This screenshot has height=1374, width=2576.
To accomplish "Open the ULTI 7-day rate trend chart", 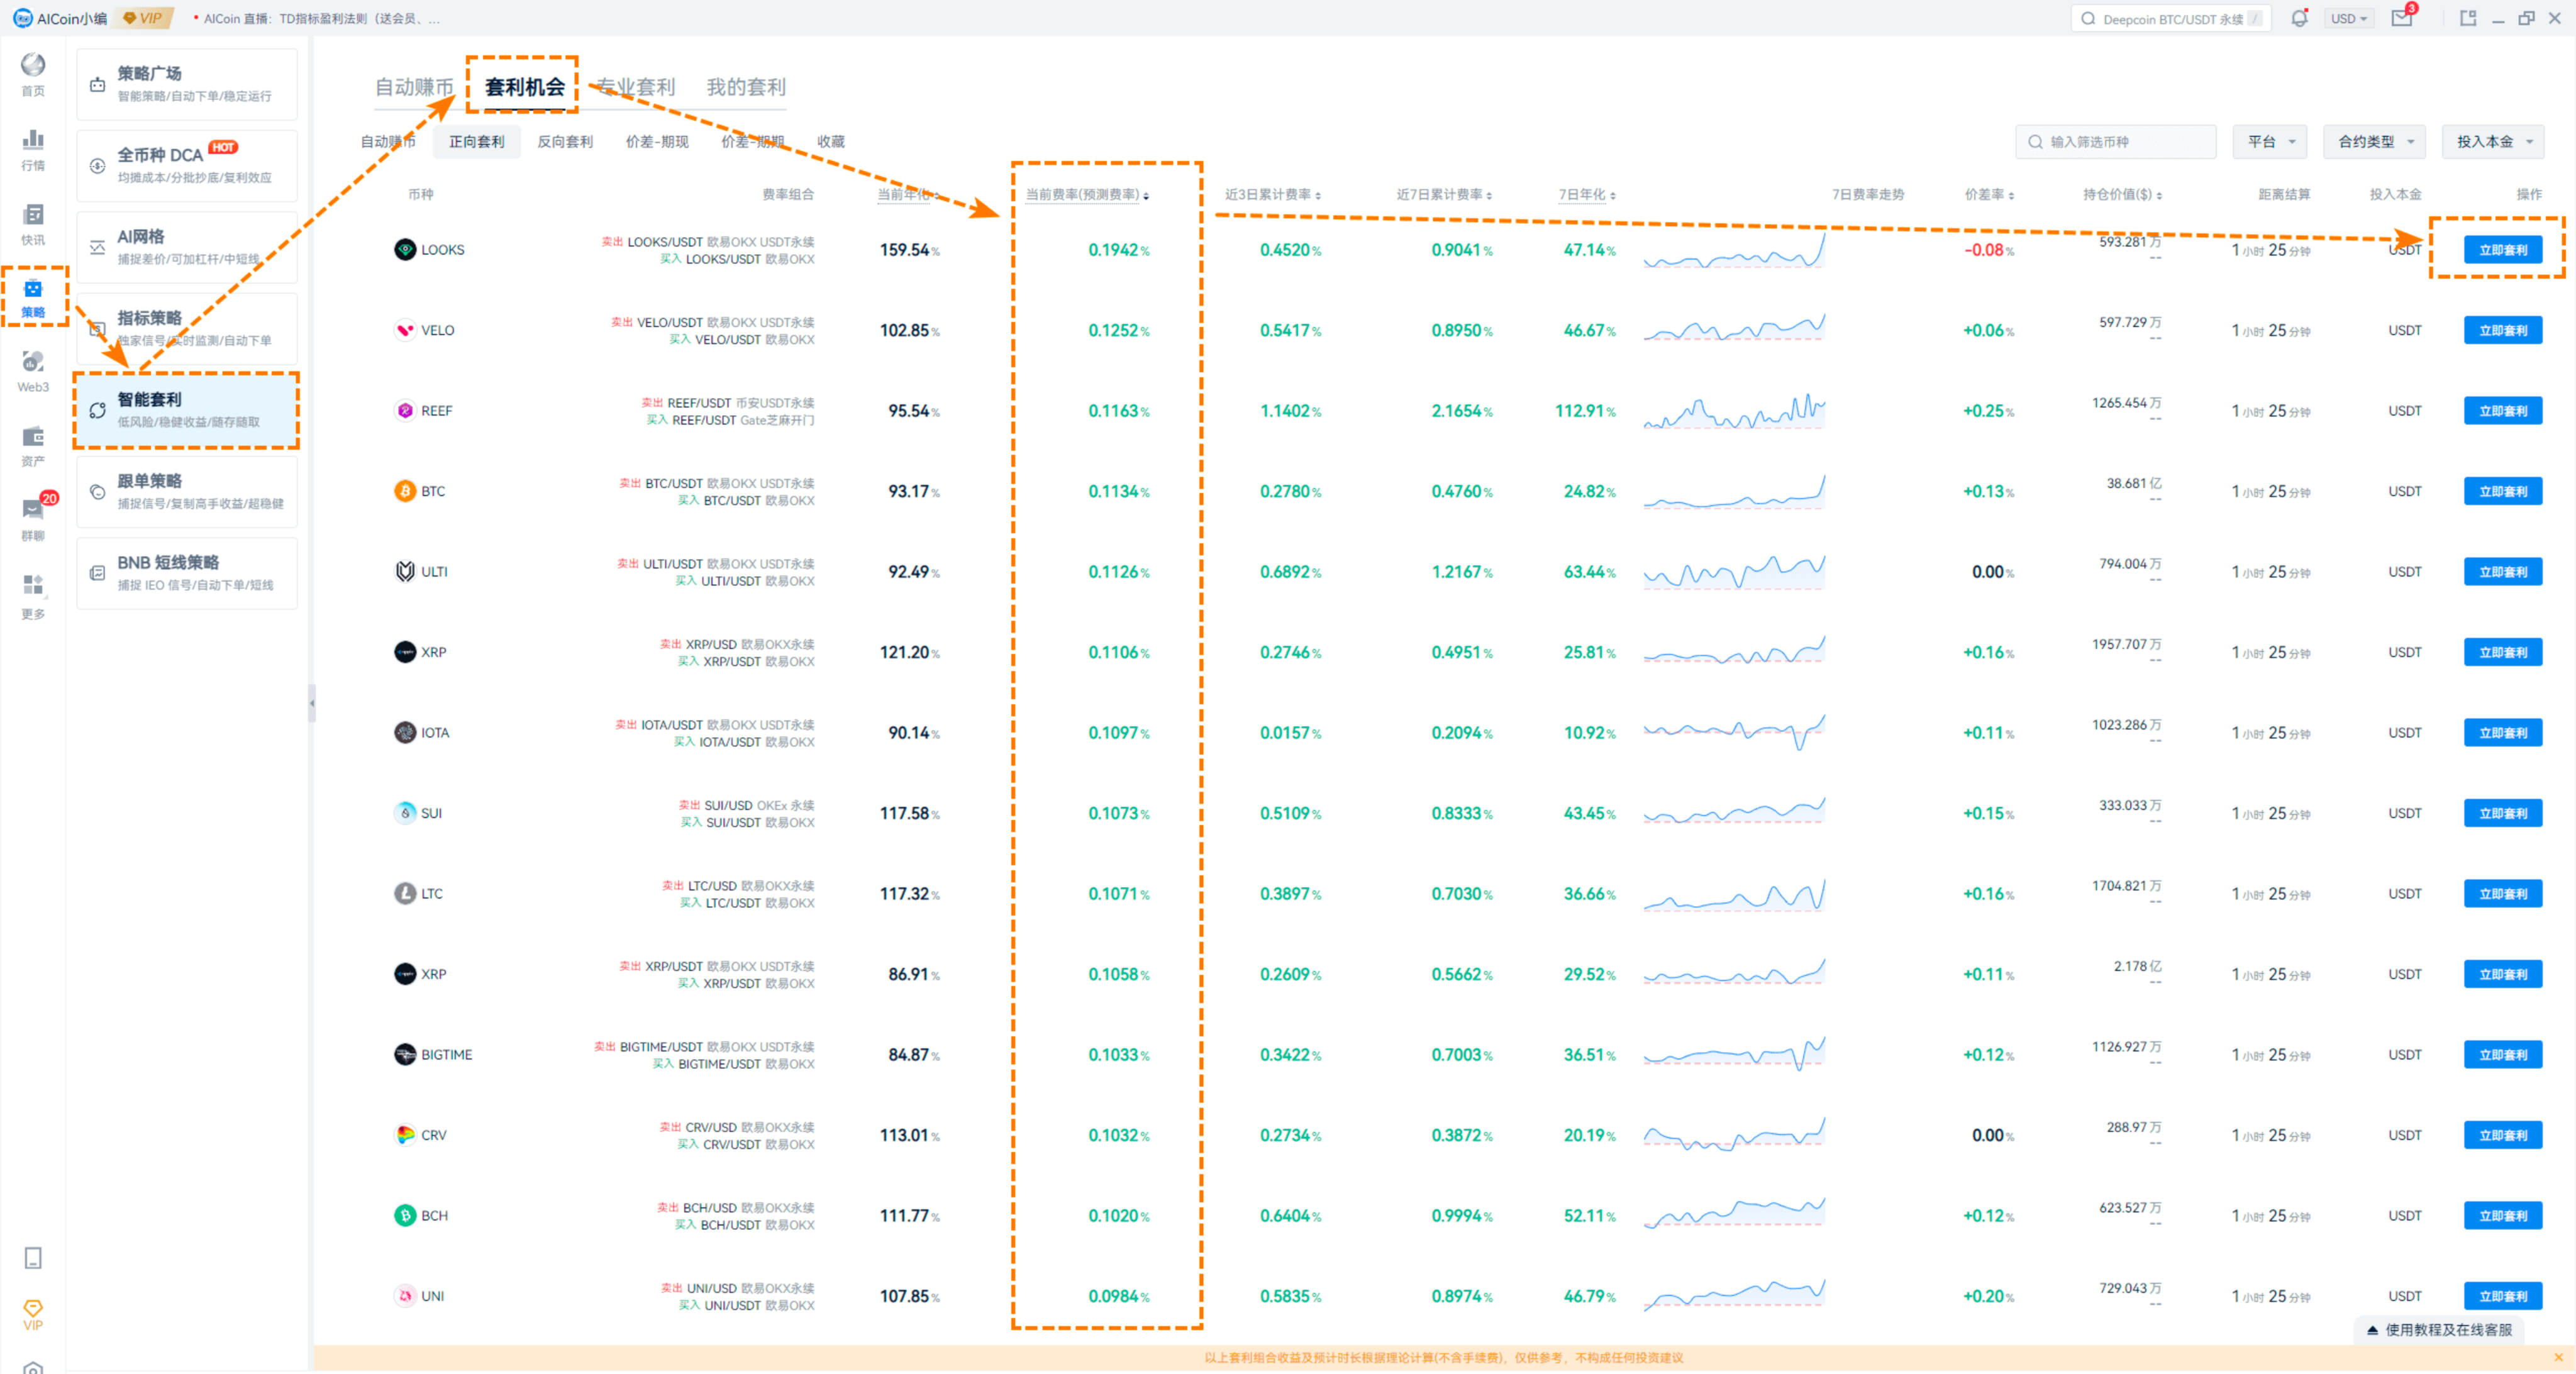I will coord(1734,571).
